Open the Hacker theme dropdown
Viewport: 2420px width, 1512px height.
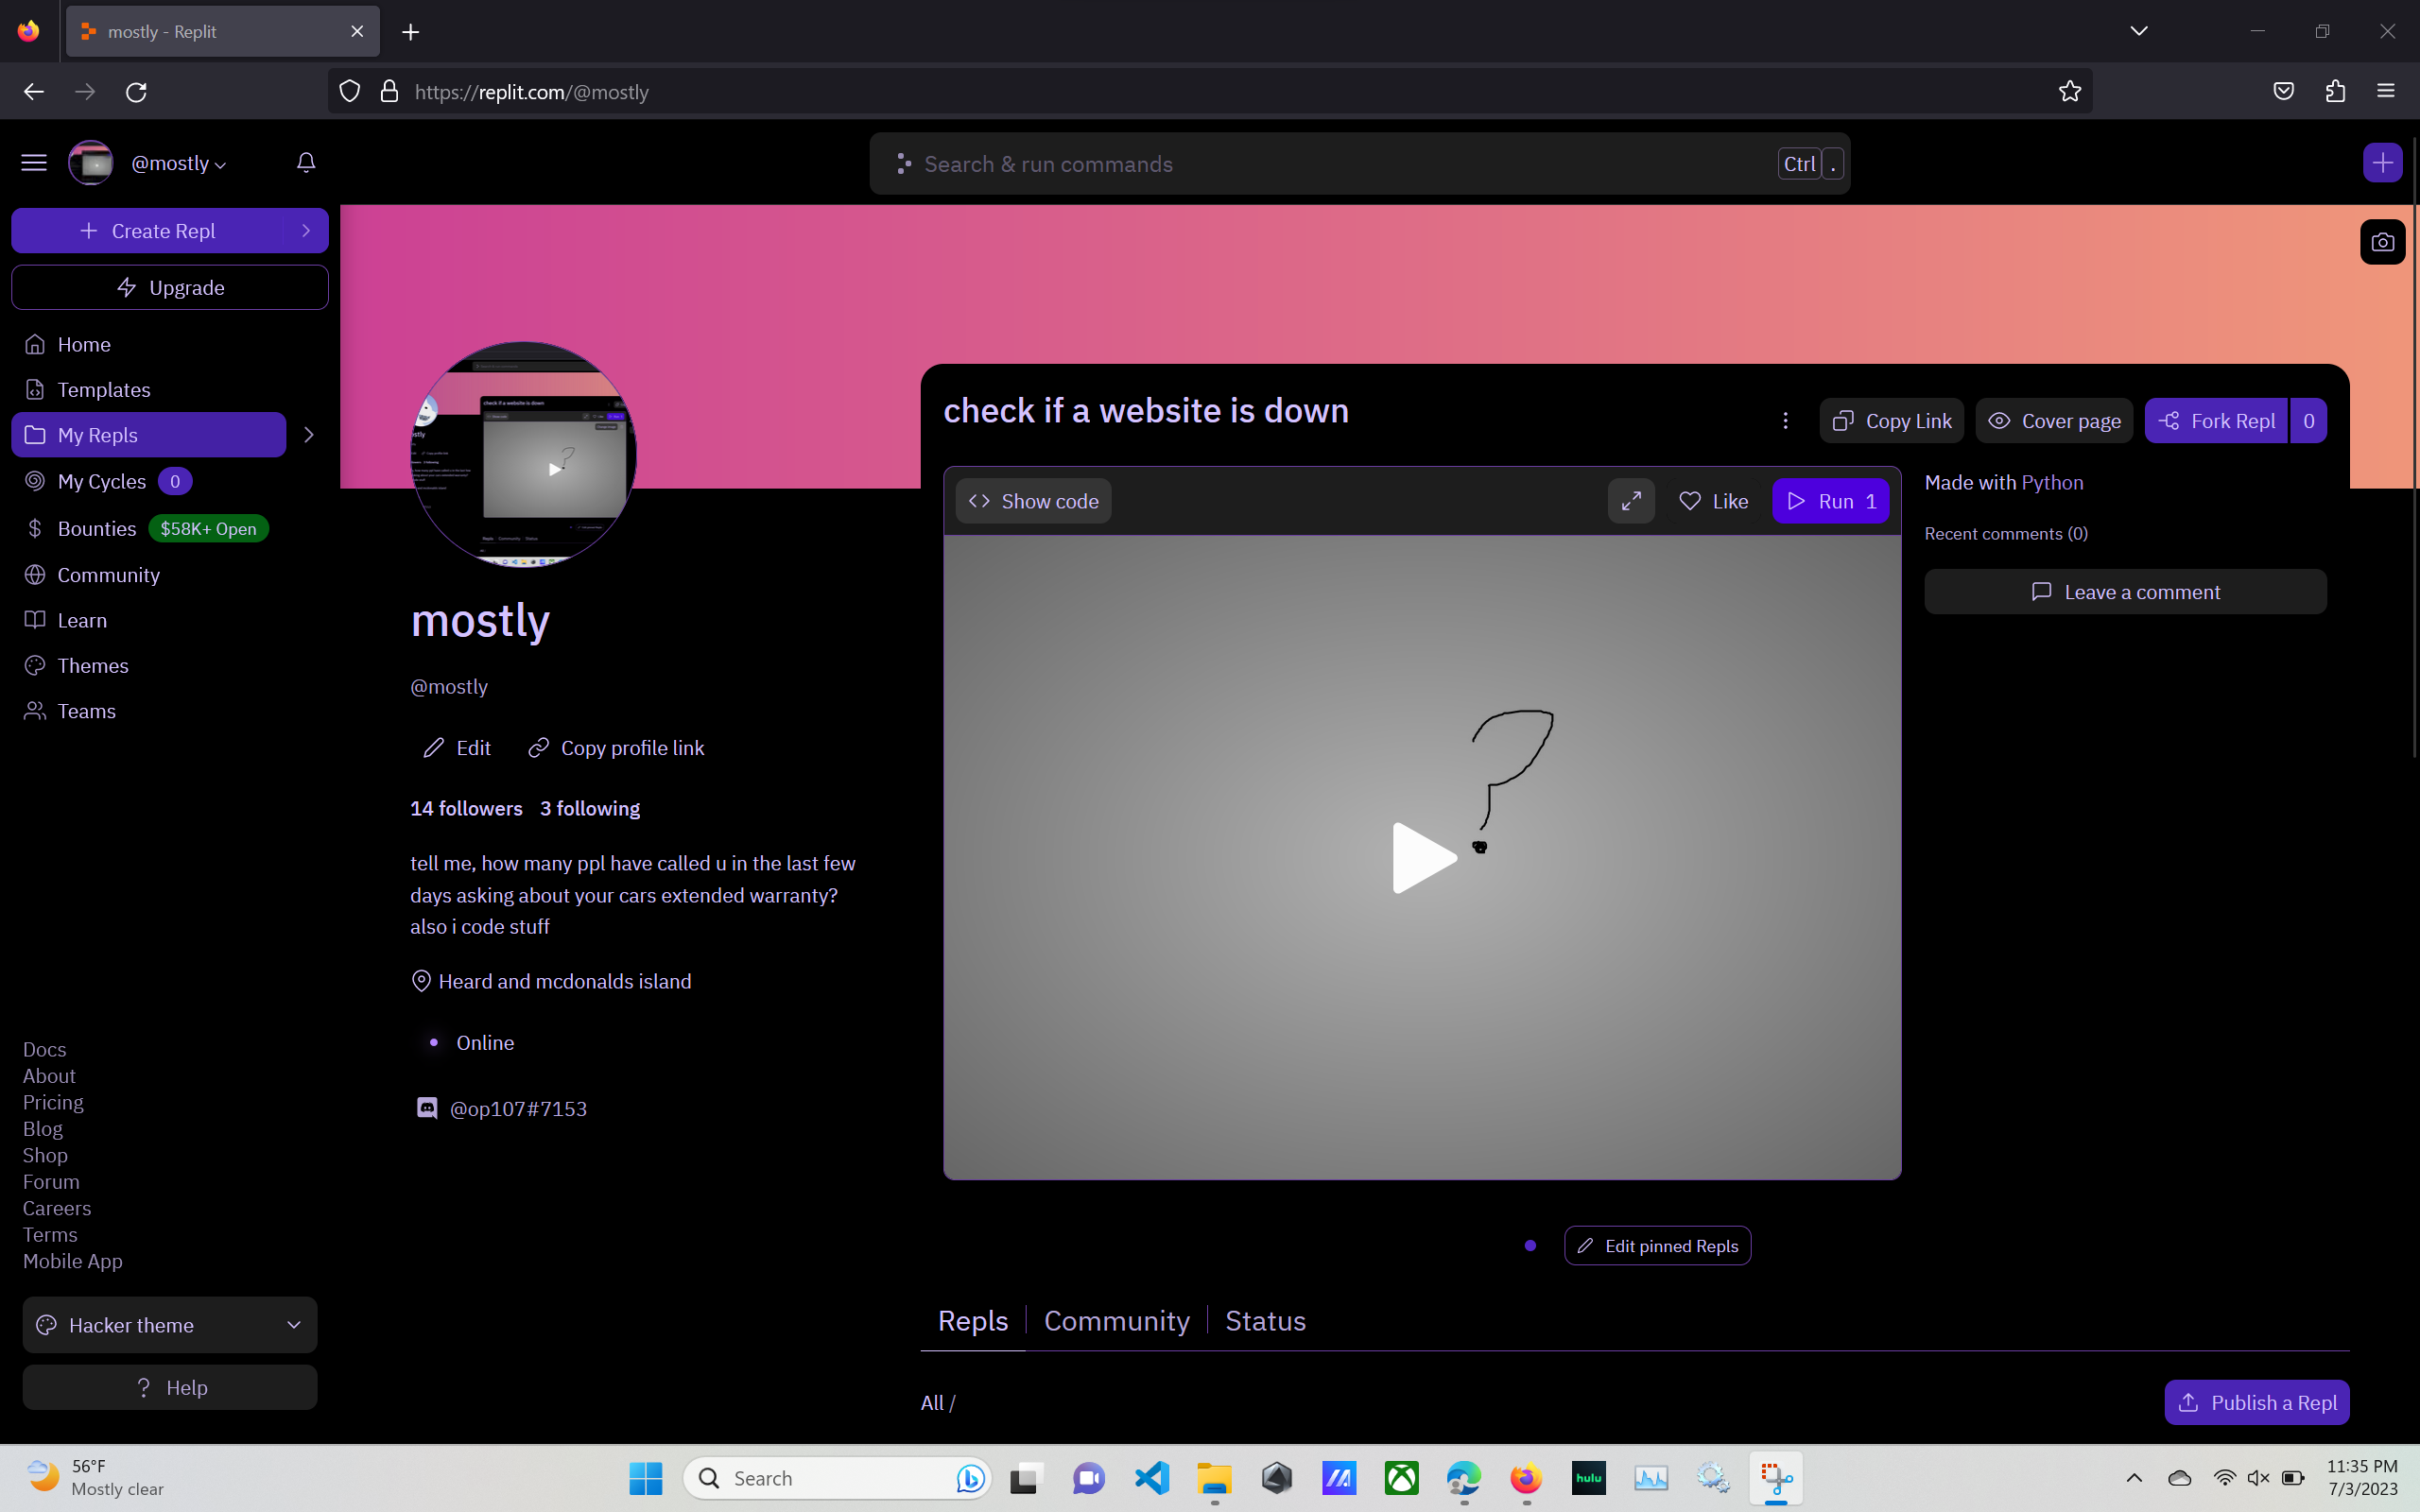(x=170, y=1325)
